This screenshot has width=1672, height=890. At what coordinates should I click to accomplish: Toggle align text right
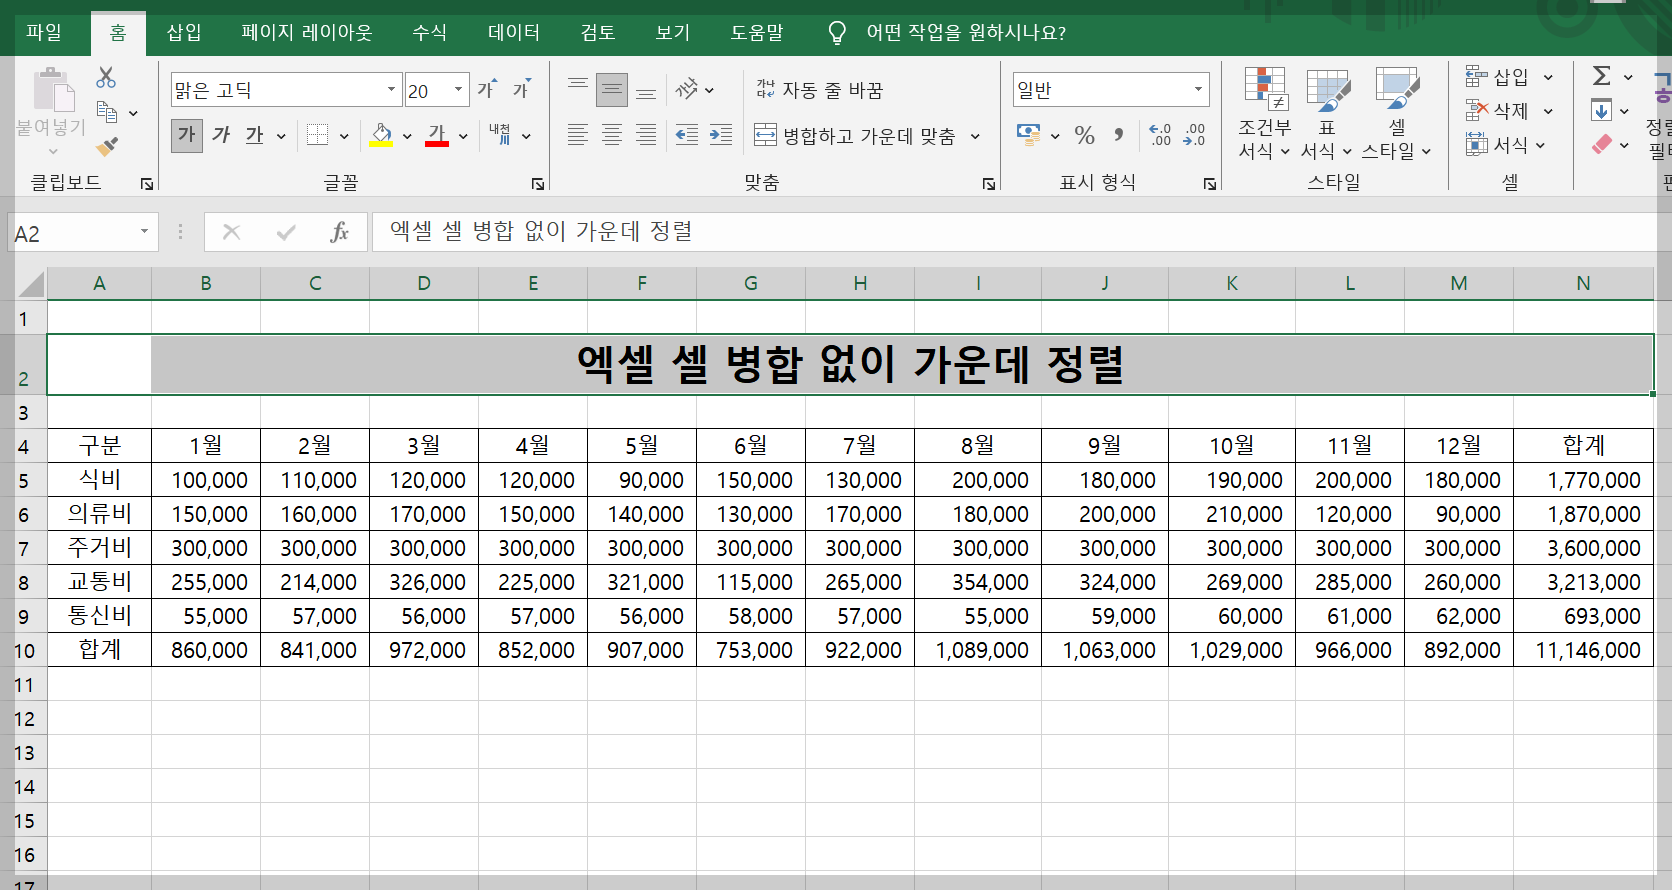(x=646, y=135)
